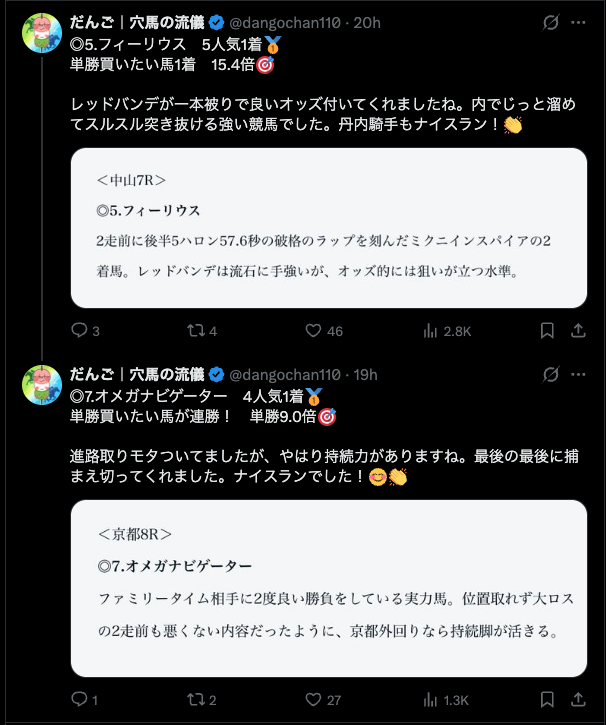Like the tweet with 46 likes

coord(313,331)
